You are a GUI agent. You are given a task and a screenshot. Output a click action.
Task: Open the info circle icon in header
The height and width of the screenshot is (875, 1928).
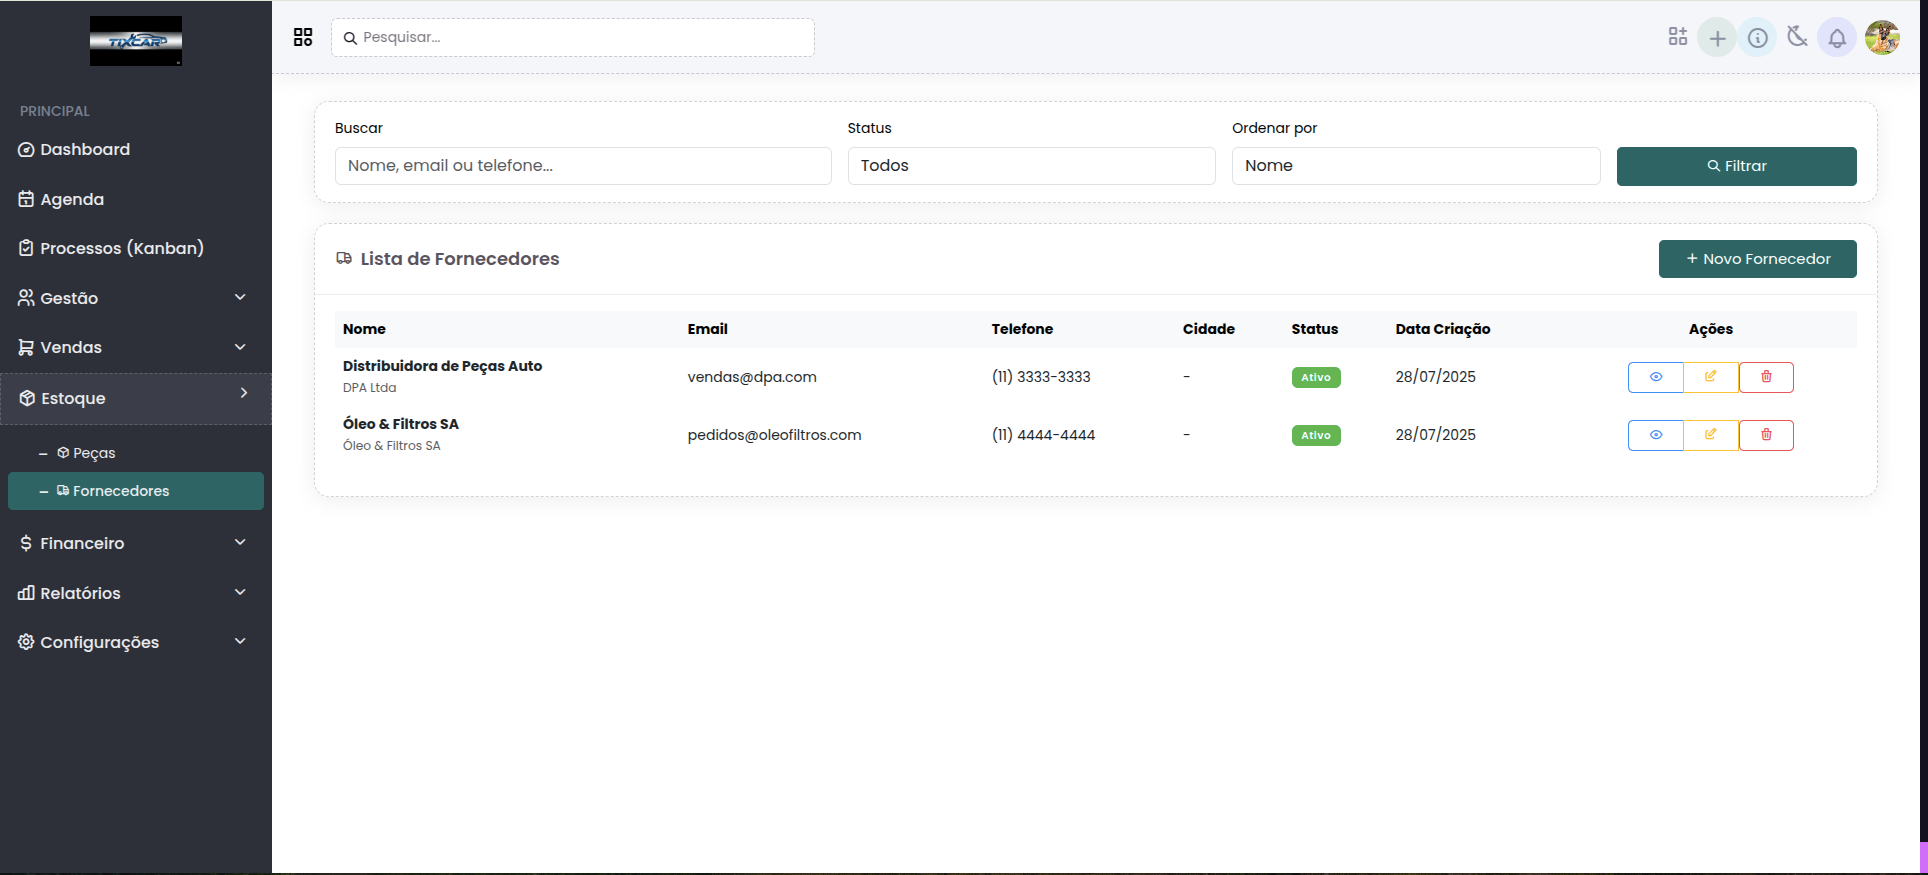coord(1757,38)
